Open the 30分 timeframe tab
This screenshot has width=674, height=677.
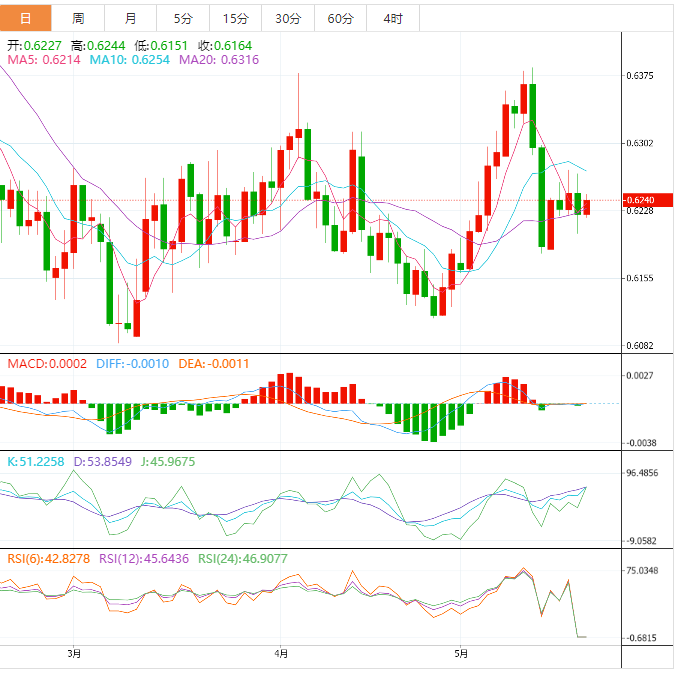(287, 18)
